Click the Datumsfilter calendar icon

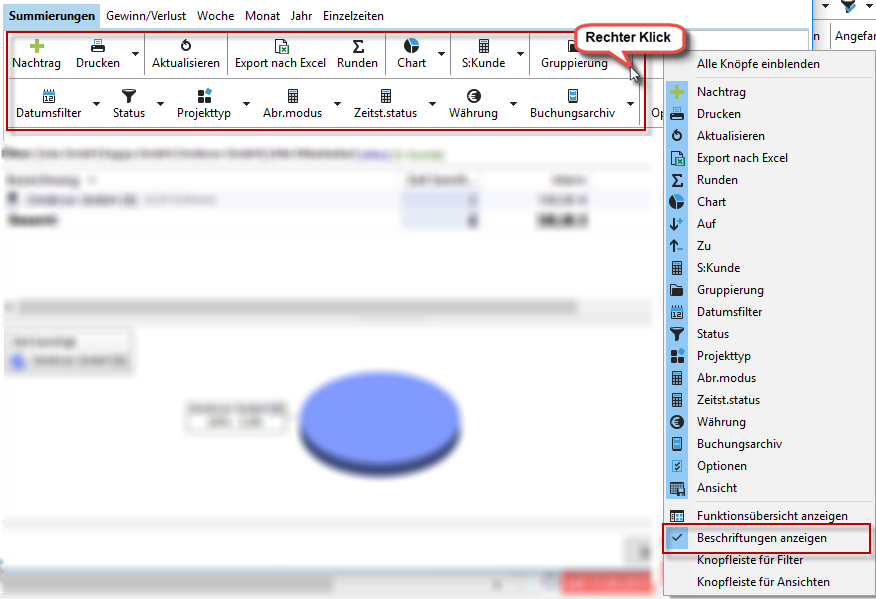coord(49,96)
